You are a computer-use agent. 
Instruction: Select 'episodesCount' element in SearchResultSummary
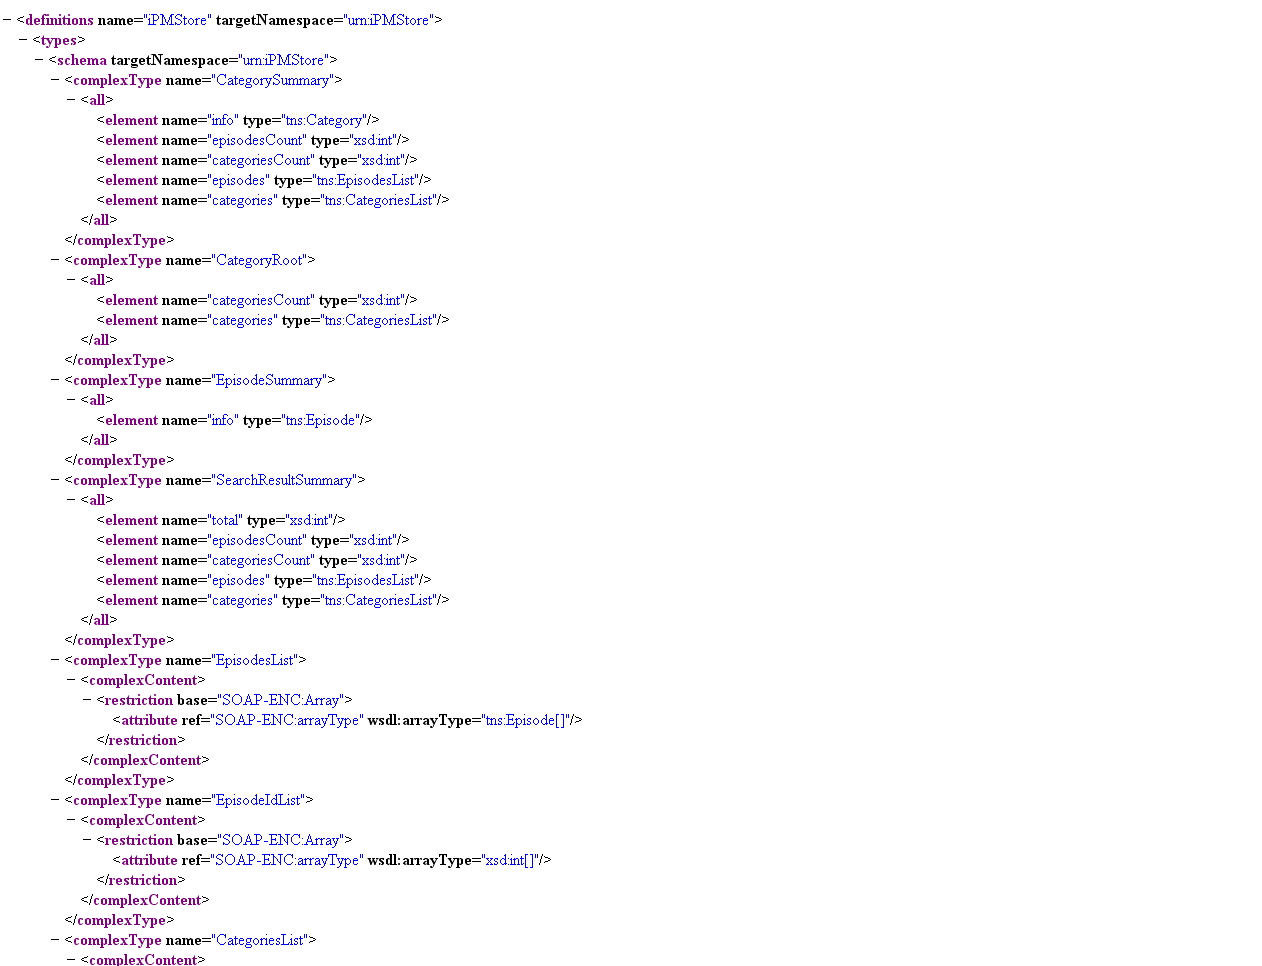253,540
